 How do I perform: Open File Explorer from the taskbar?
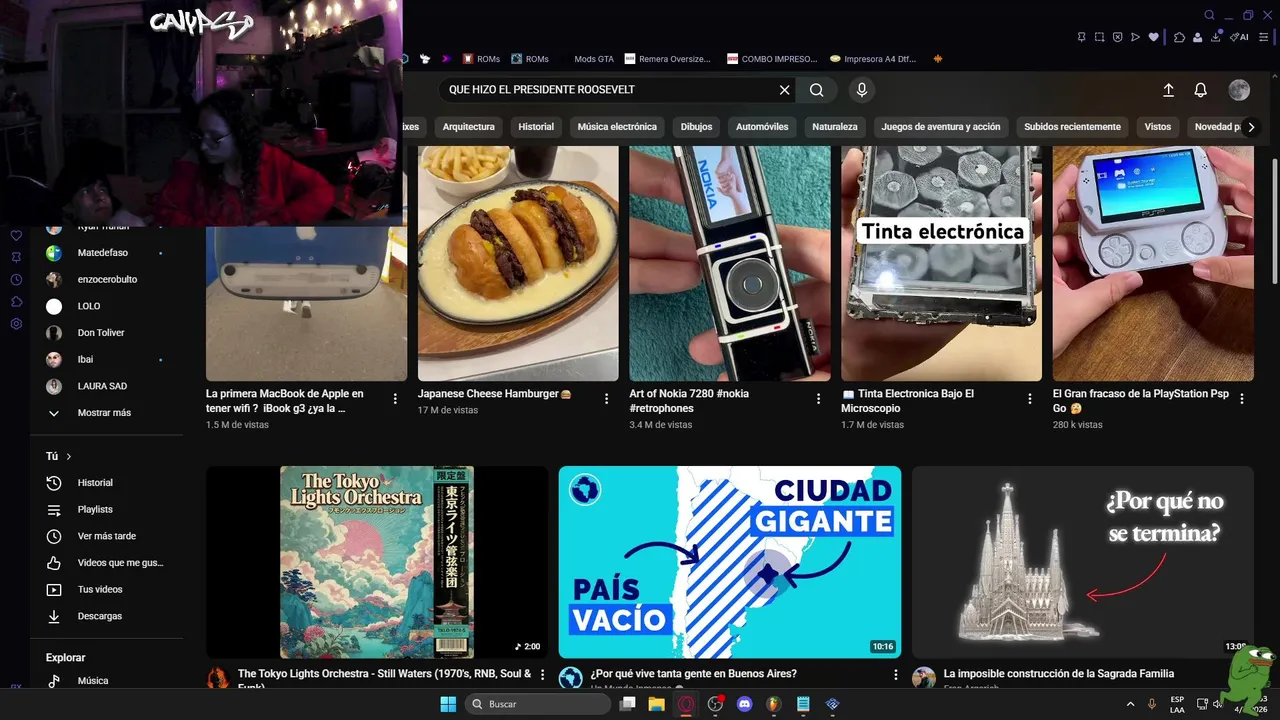click(x=656, y=704)
